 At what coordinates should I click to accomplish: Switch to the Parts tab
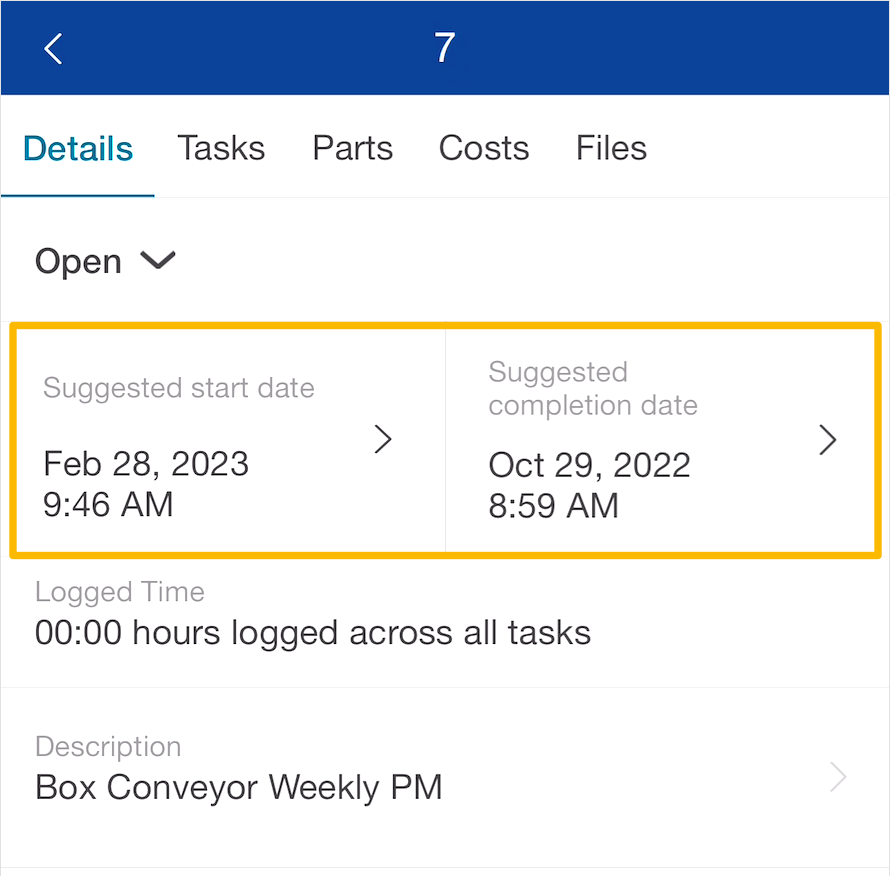pos(352,149)
